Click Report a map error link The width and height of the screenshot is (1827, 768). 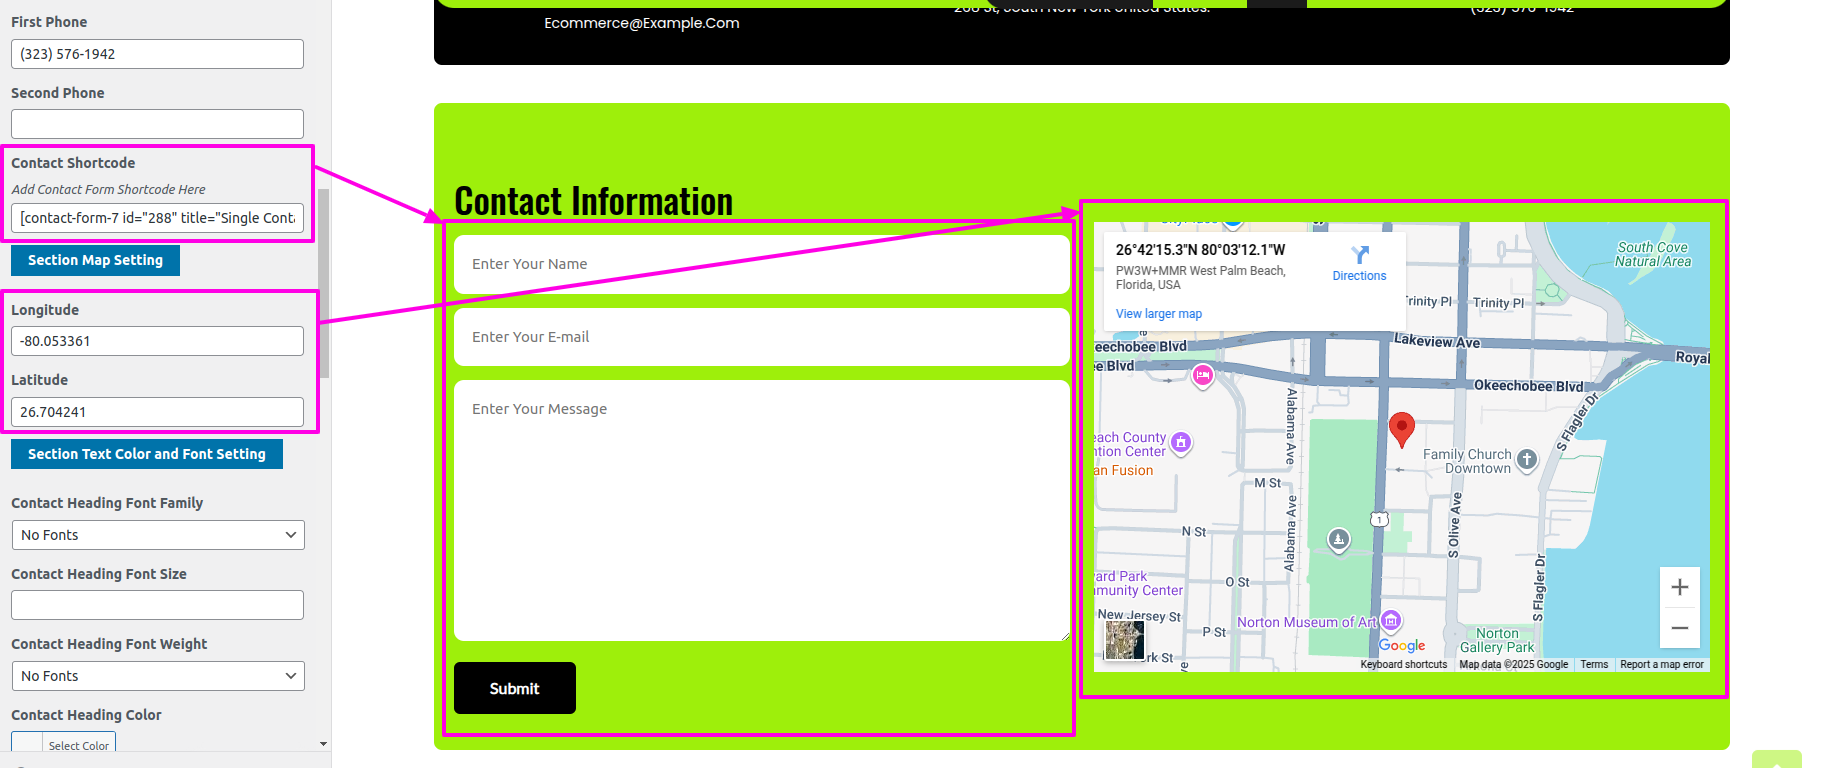1661,664
